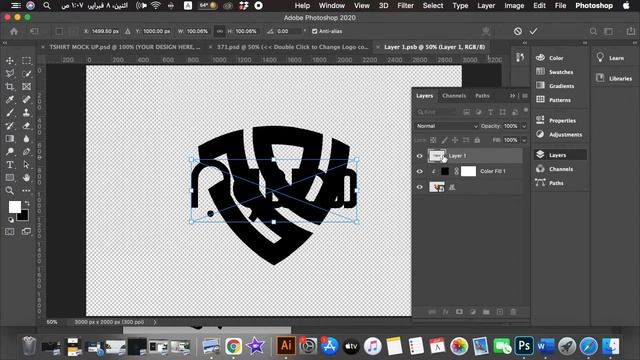Expand status bar info arrow
Viewport: 640px width, 360px height.
[x=155, y=322]
